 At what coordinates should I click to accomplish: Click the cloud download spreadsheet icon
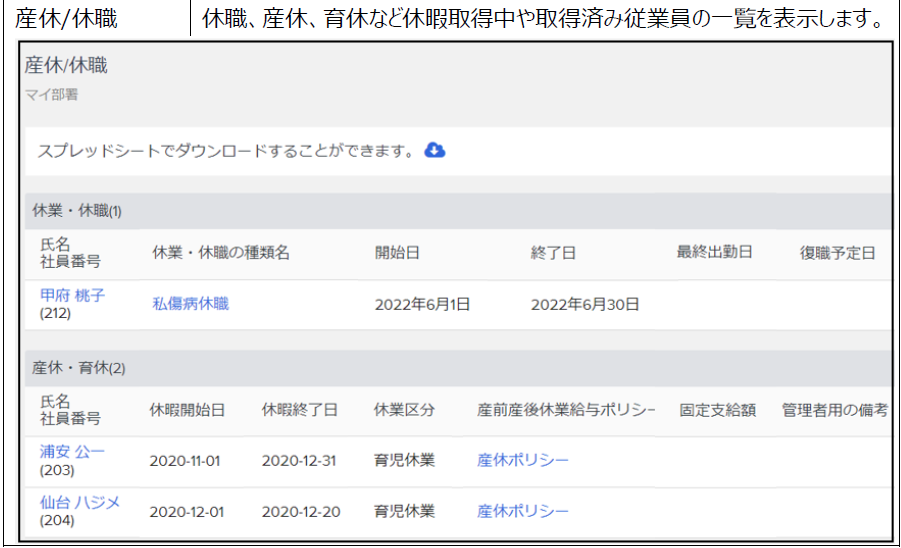[x=435, y=150]
